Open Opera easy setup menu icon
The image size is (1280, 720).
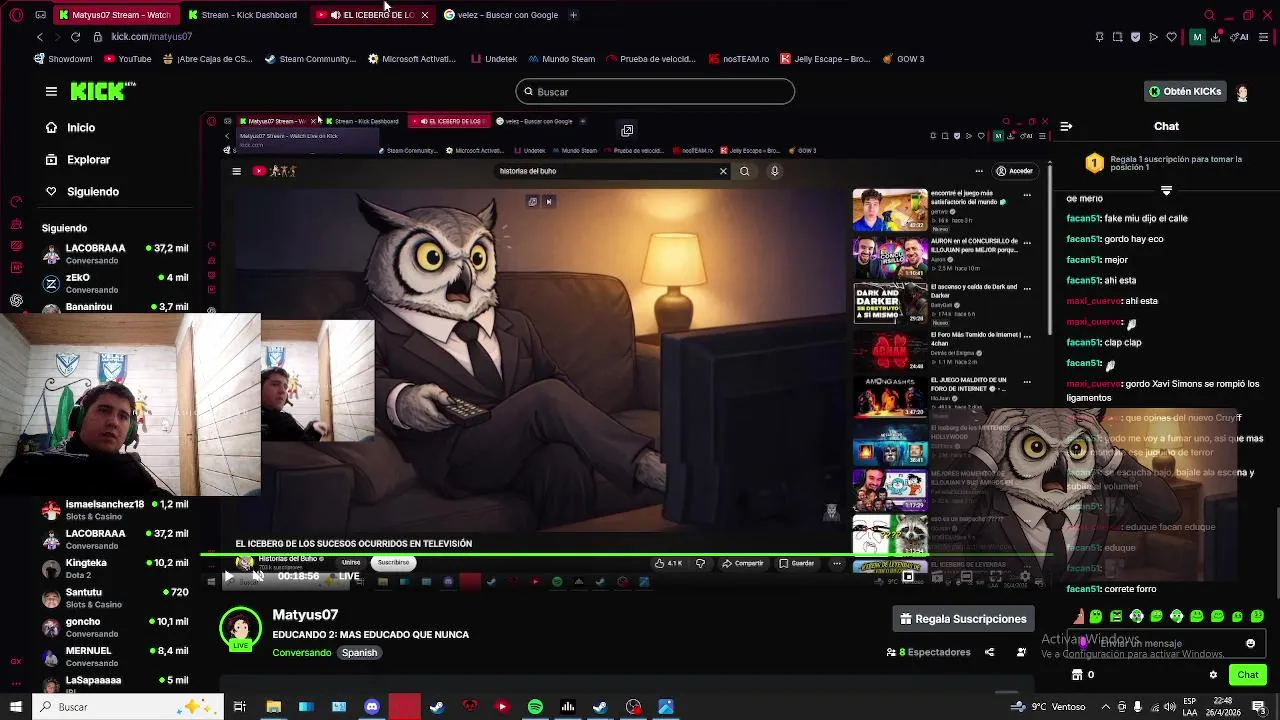pos(1265,37)
